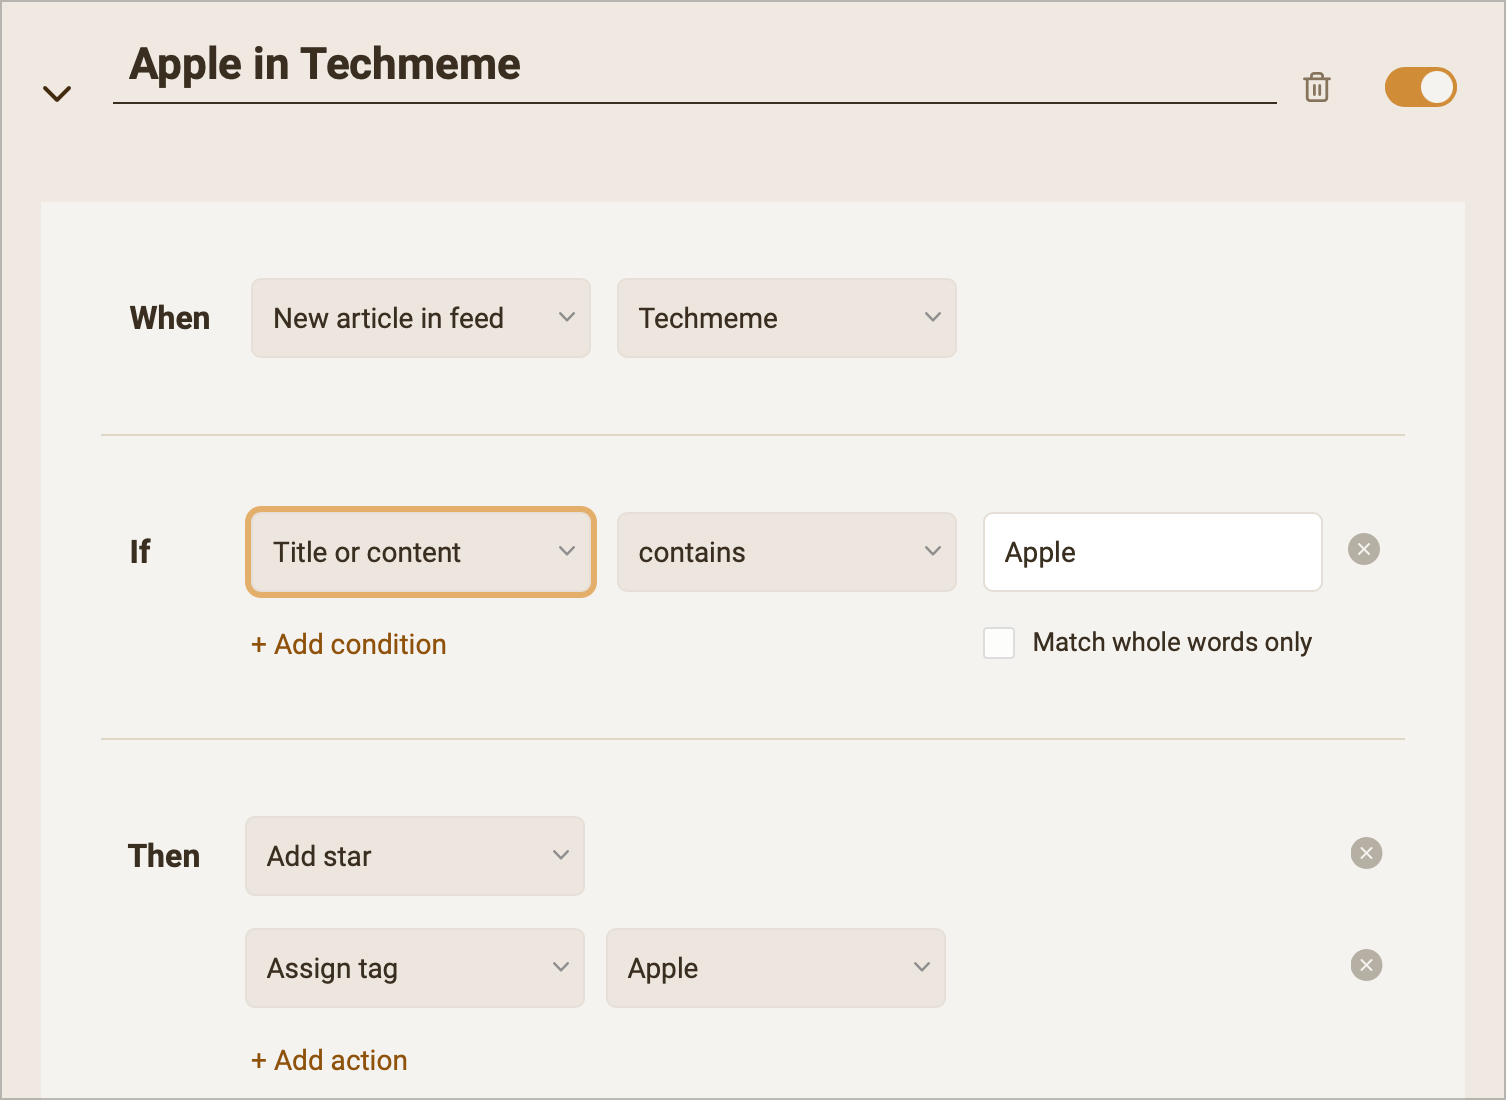Viewport: 1506px width, 1100px height.
Task: Open the Add star action dropdown
Action: (x=414, y=856)
